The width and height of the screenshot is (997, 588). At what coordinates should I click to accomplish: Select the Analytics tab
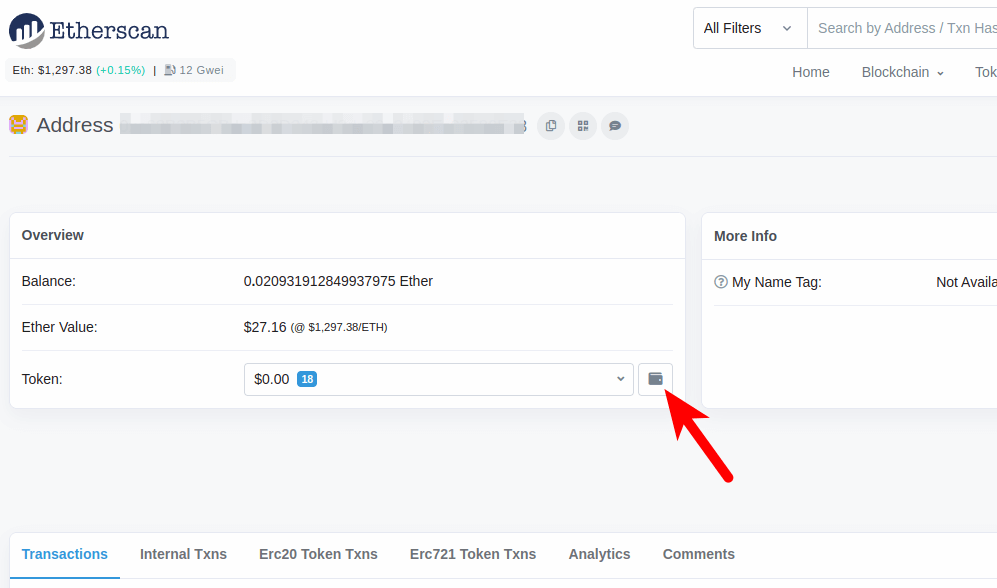point(599,554)
